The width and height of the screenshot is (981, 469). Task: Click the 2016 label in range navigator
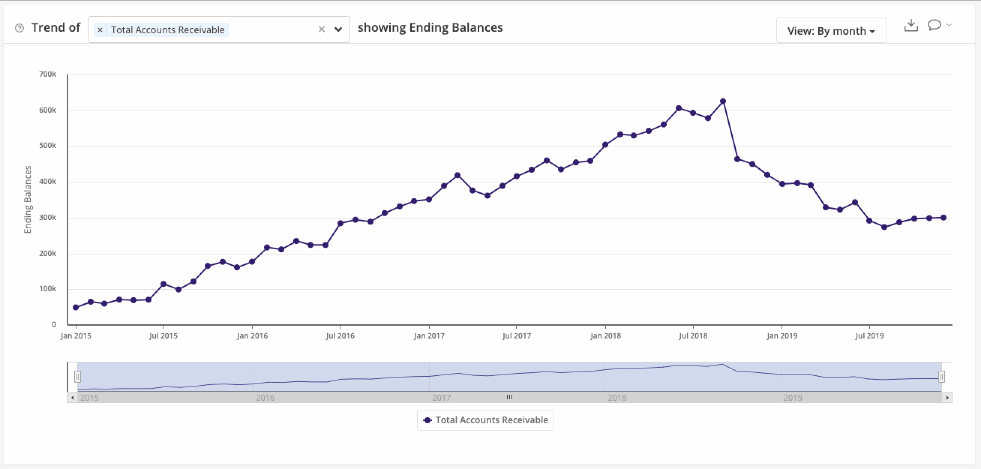265,397
